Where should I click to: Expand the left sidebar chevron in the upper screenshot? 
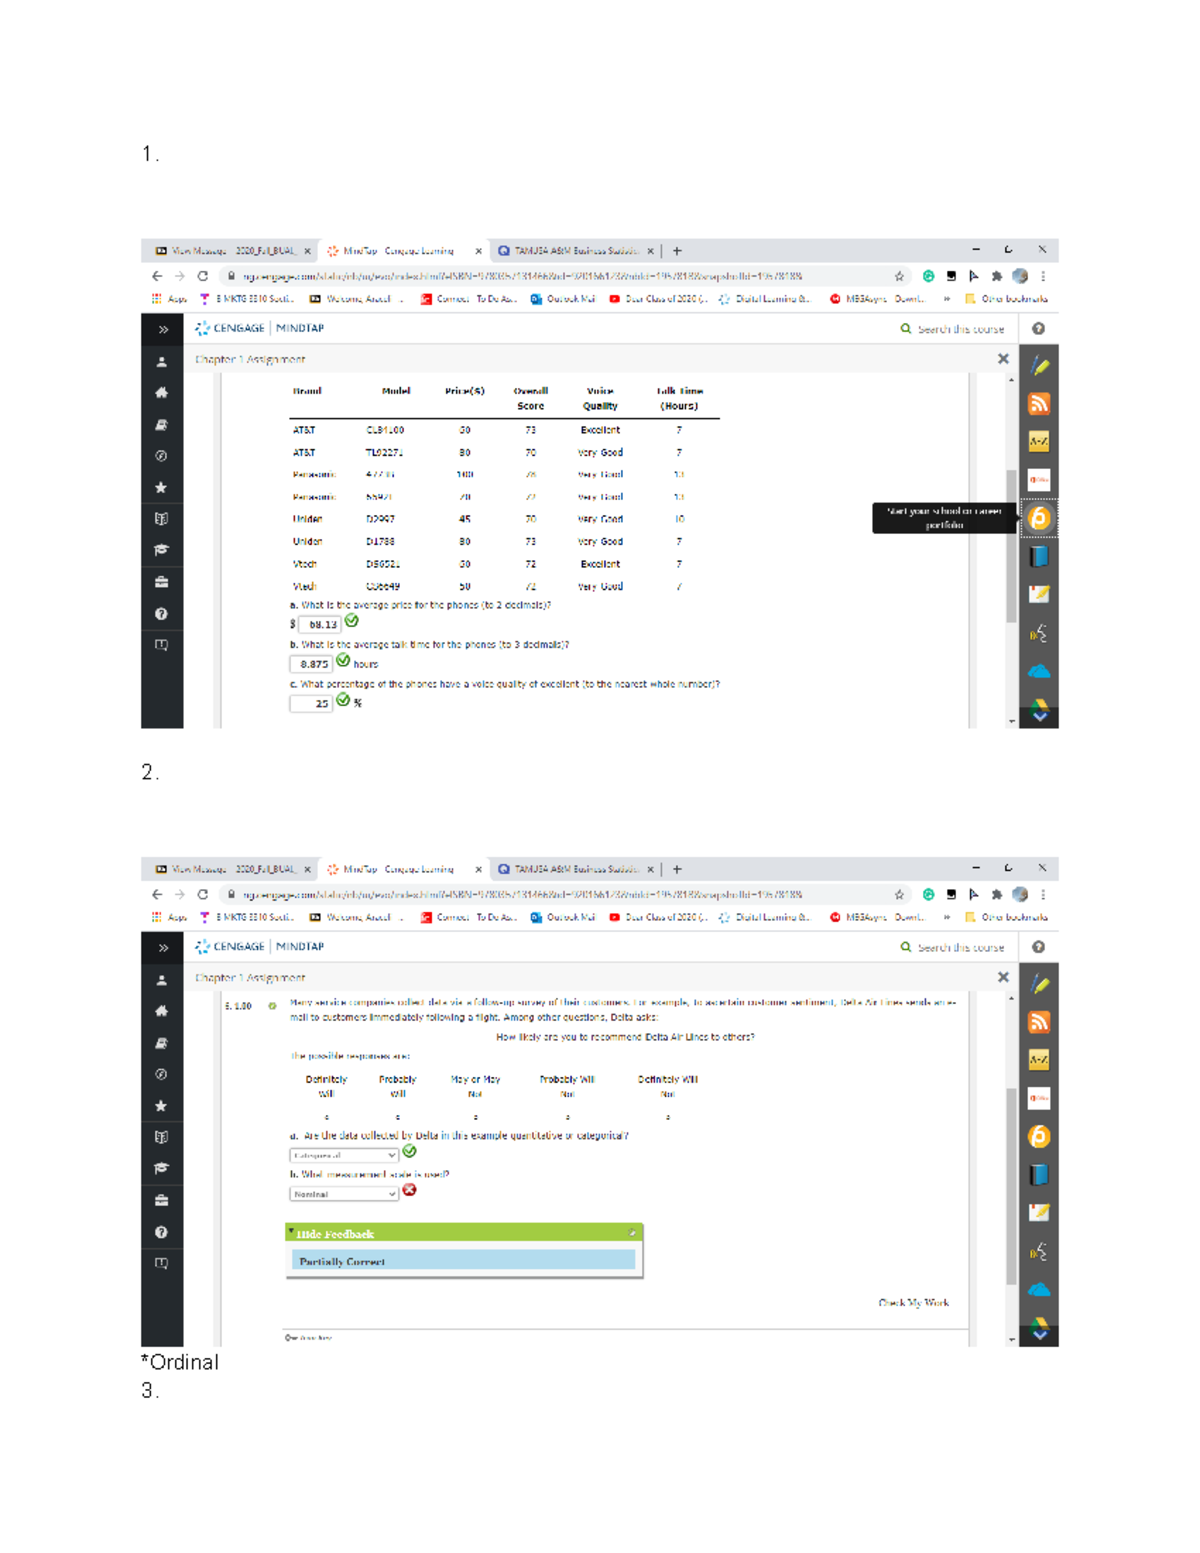tap(163, 329)
